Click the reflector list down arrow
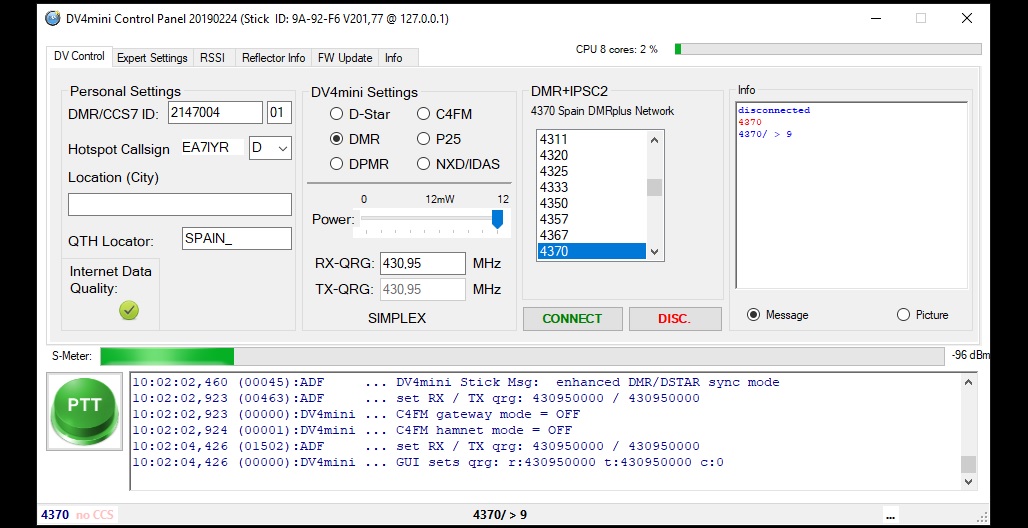 point(654,251)
